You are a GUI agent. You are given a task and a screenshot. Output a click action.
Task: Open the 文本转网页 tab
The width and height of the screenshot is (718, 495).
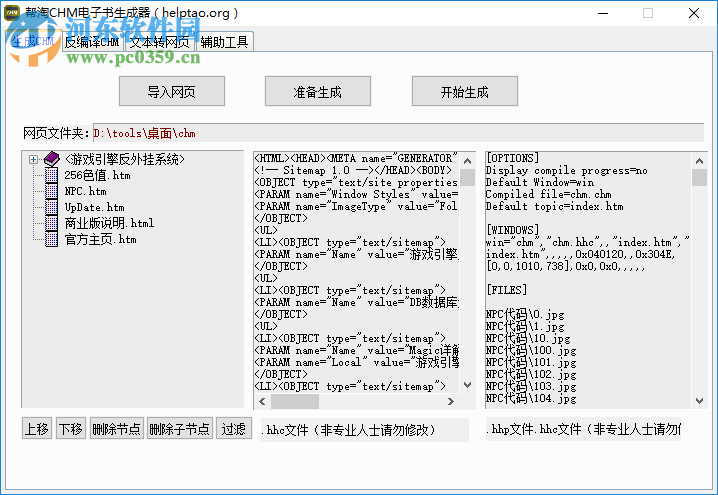click(x=159, y=42)
